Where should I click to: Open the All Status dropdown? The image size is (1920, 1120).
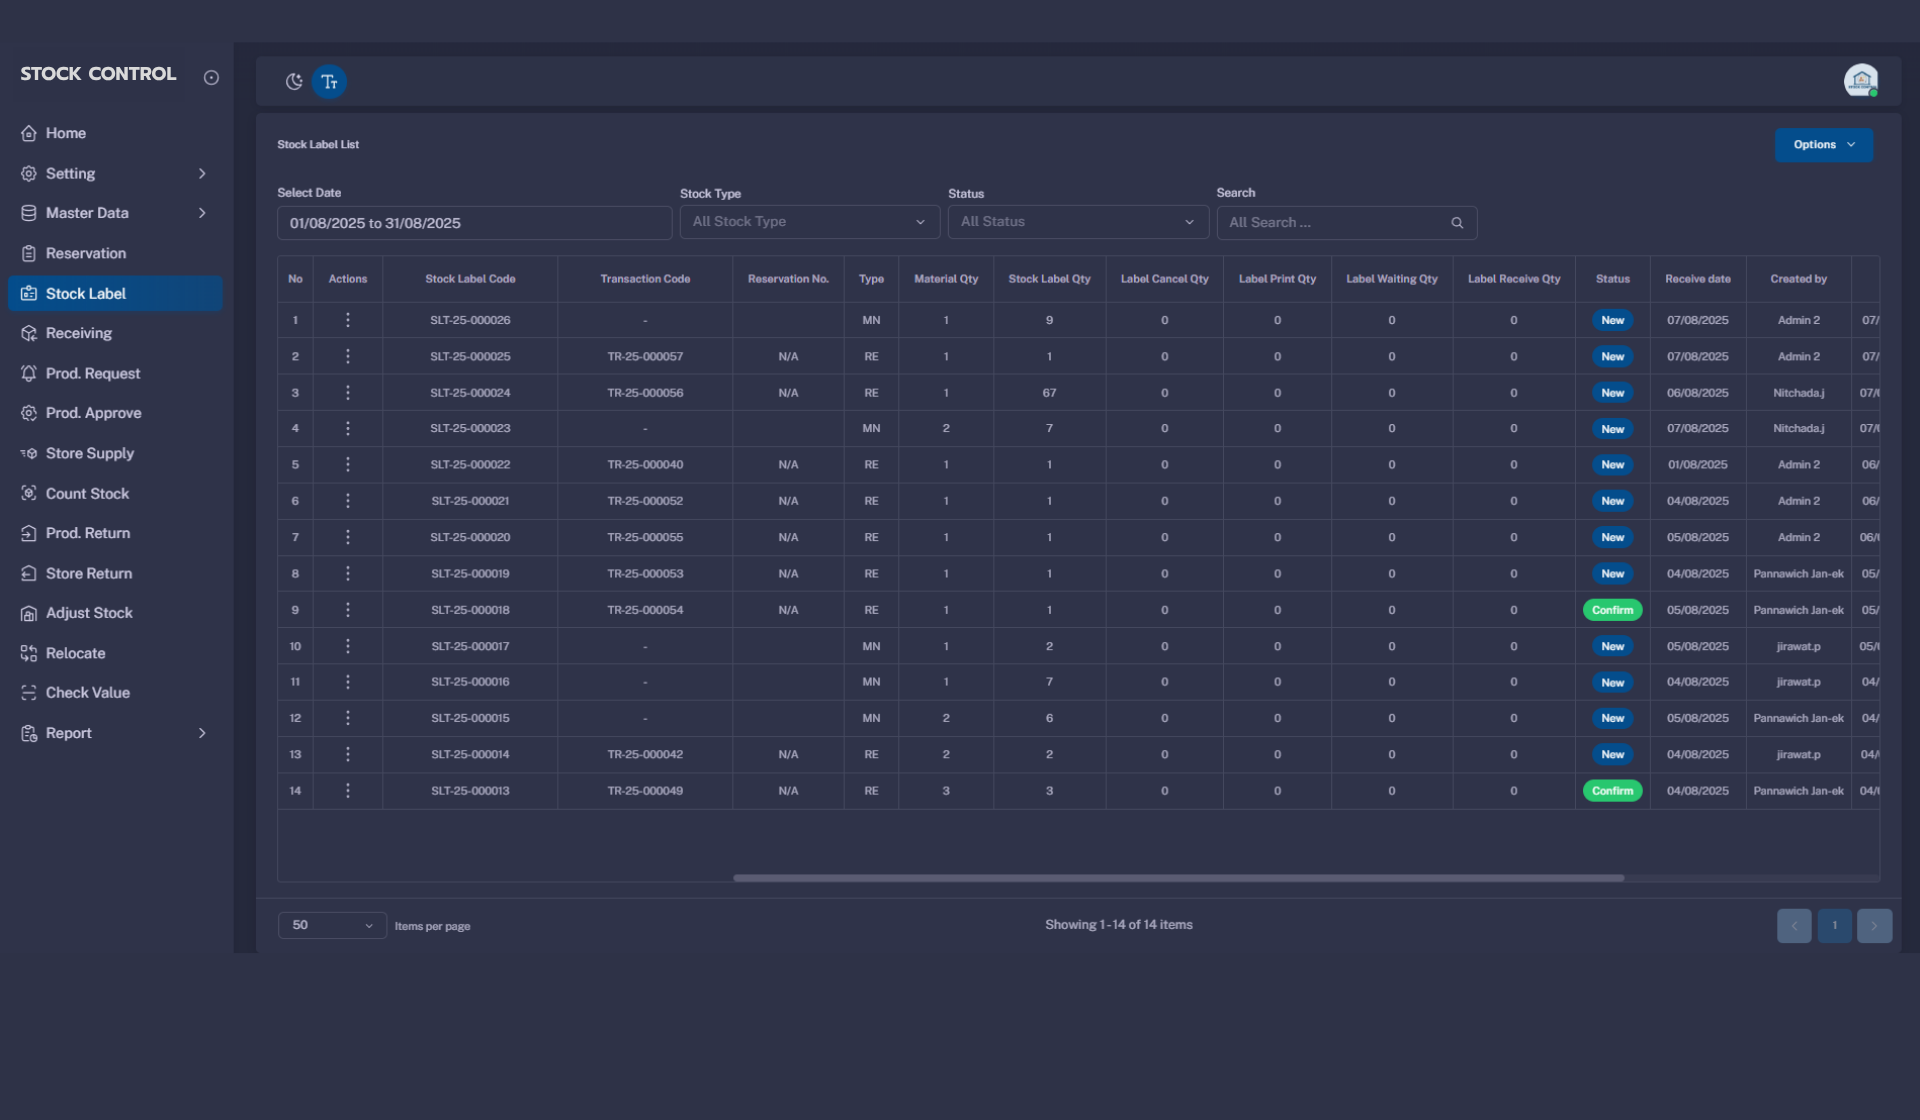(1078, 222)
